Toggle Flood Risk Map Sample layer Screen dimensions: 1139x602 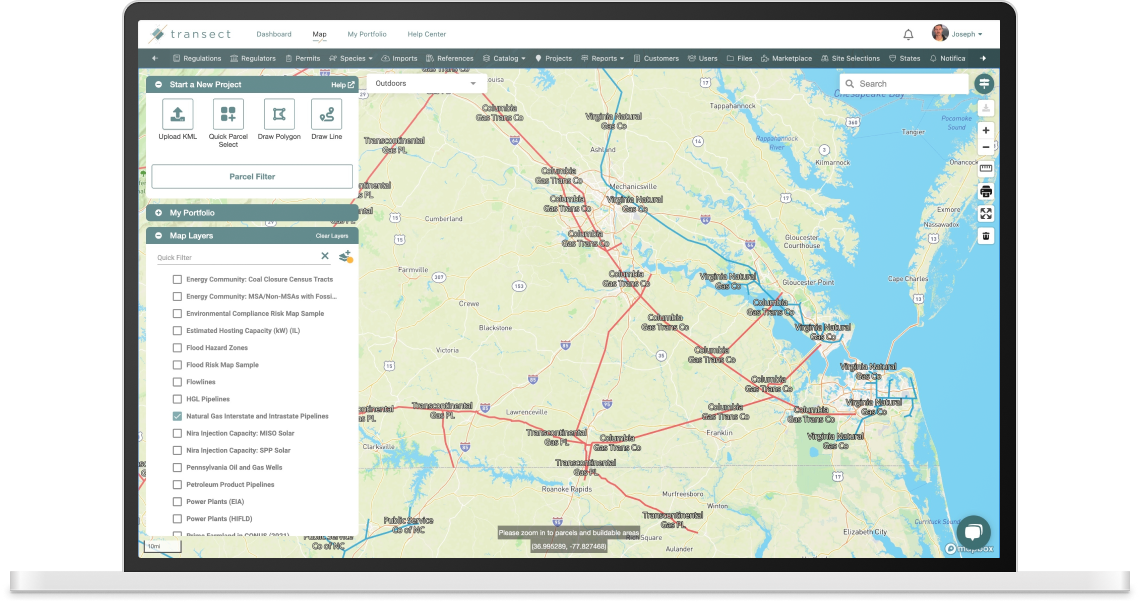click(x=177, y=365)
